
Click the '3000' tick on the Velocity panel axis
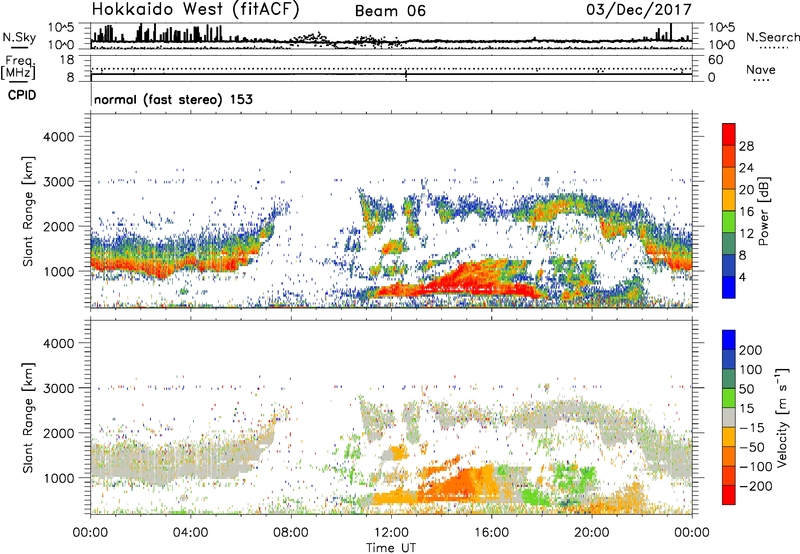(x=58, y=388)
